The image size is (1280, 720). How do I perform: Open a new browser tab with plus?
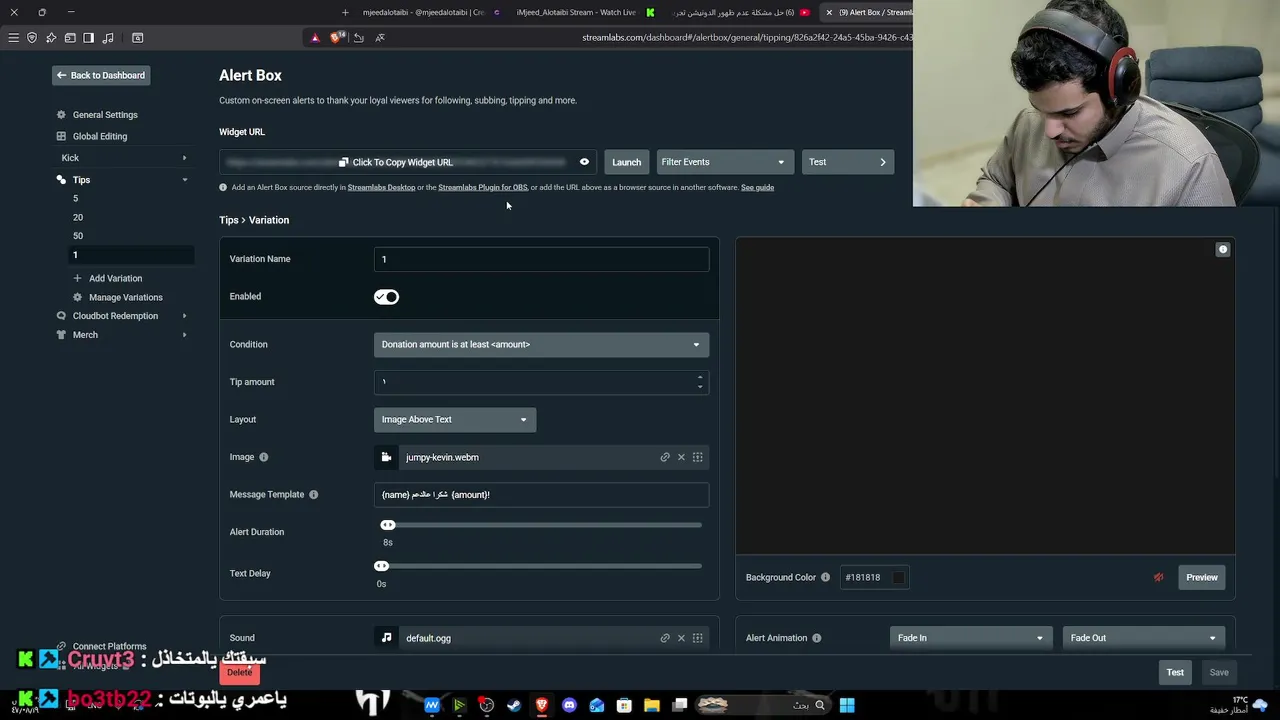[345, 12]
